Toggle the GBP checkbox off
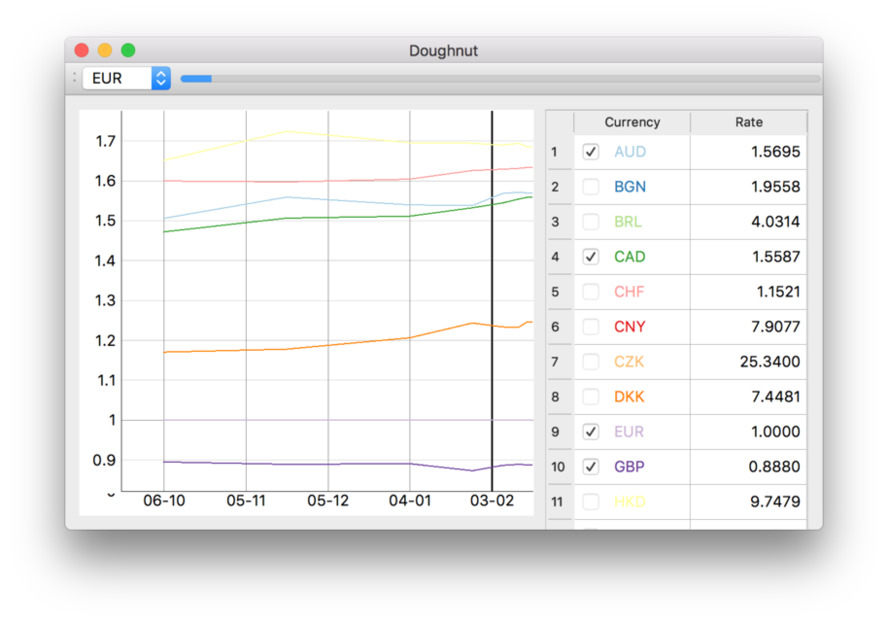 (x=591, y=467)
